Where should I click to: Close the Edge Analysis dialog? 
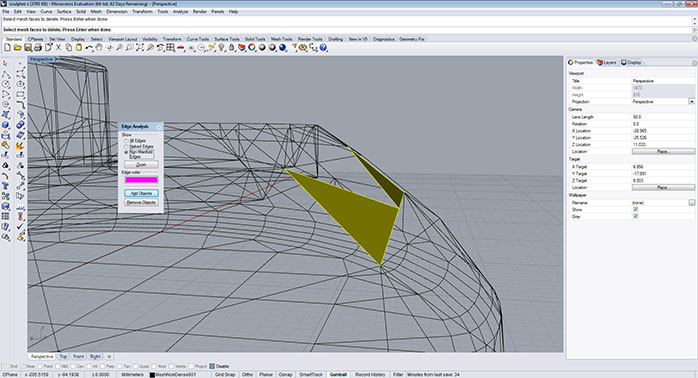159,127
